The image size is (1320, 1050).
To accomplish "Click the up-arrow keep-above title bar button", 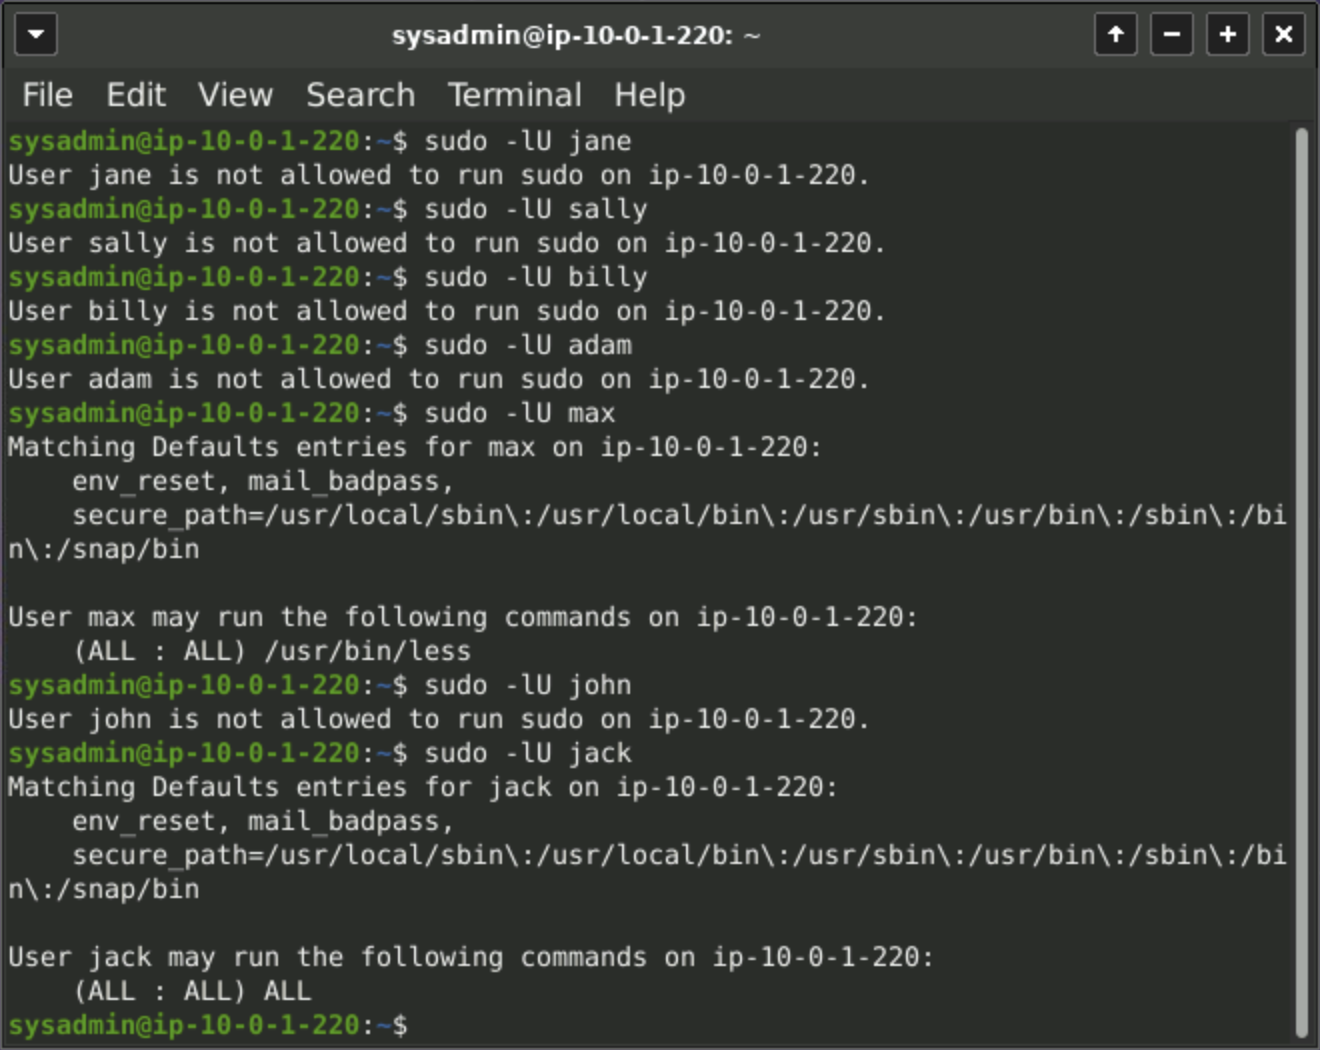I will [x=1116, y=35].
